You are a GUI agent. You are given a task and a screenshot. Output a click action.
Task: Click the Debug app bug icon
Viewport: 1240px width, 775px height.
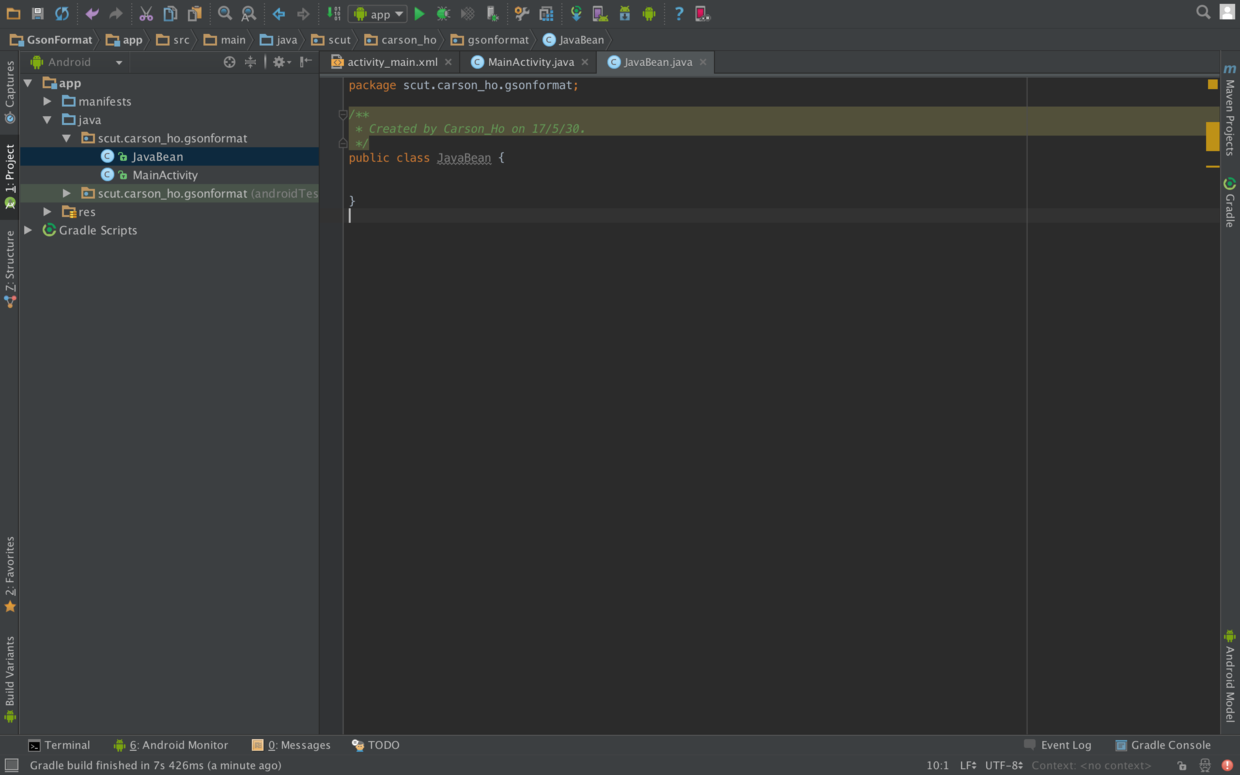[443, 14]
